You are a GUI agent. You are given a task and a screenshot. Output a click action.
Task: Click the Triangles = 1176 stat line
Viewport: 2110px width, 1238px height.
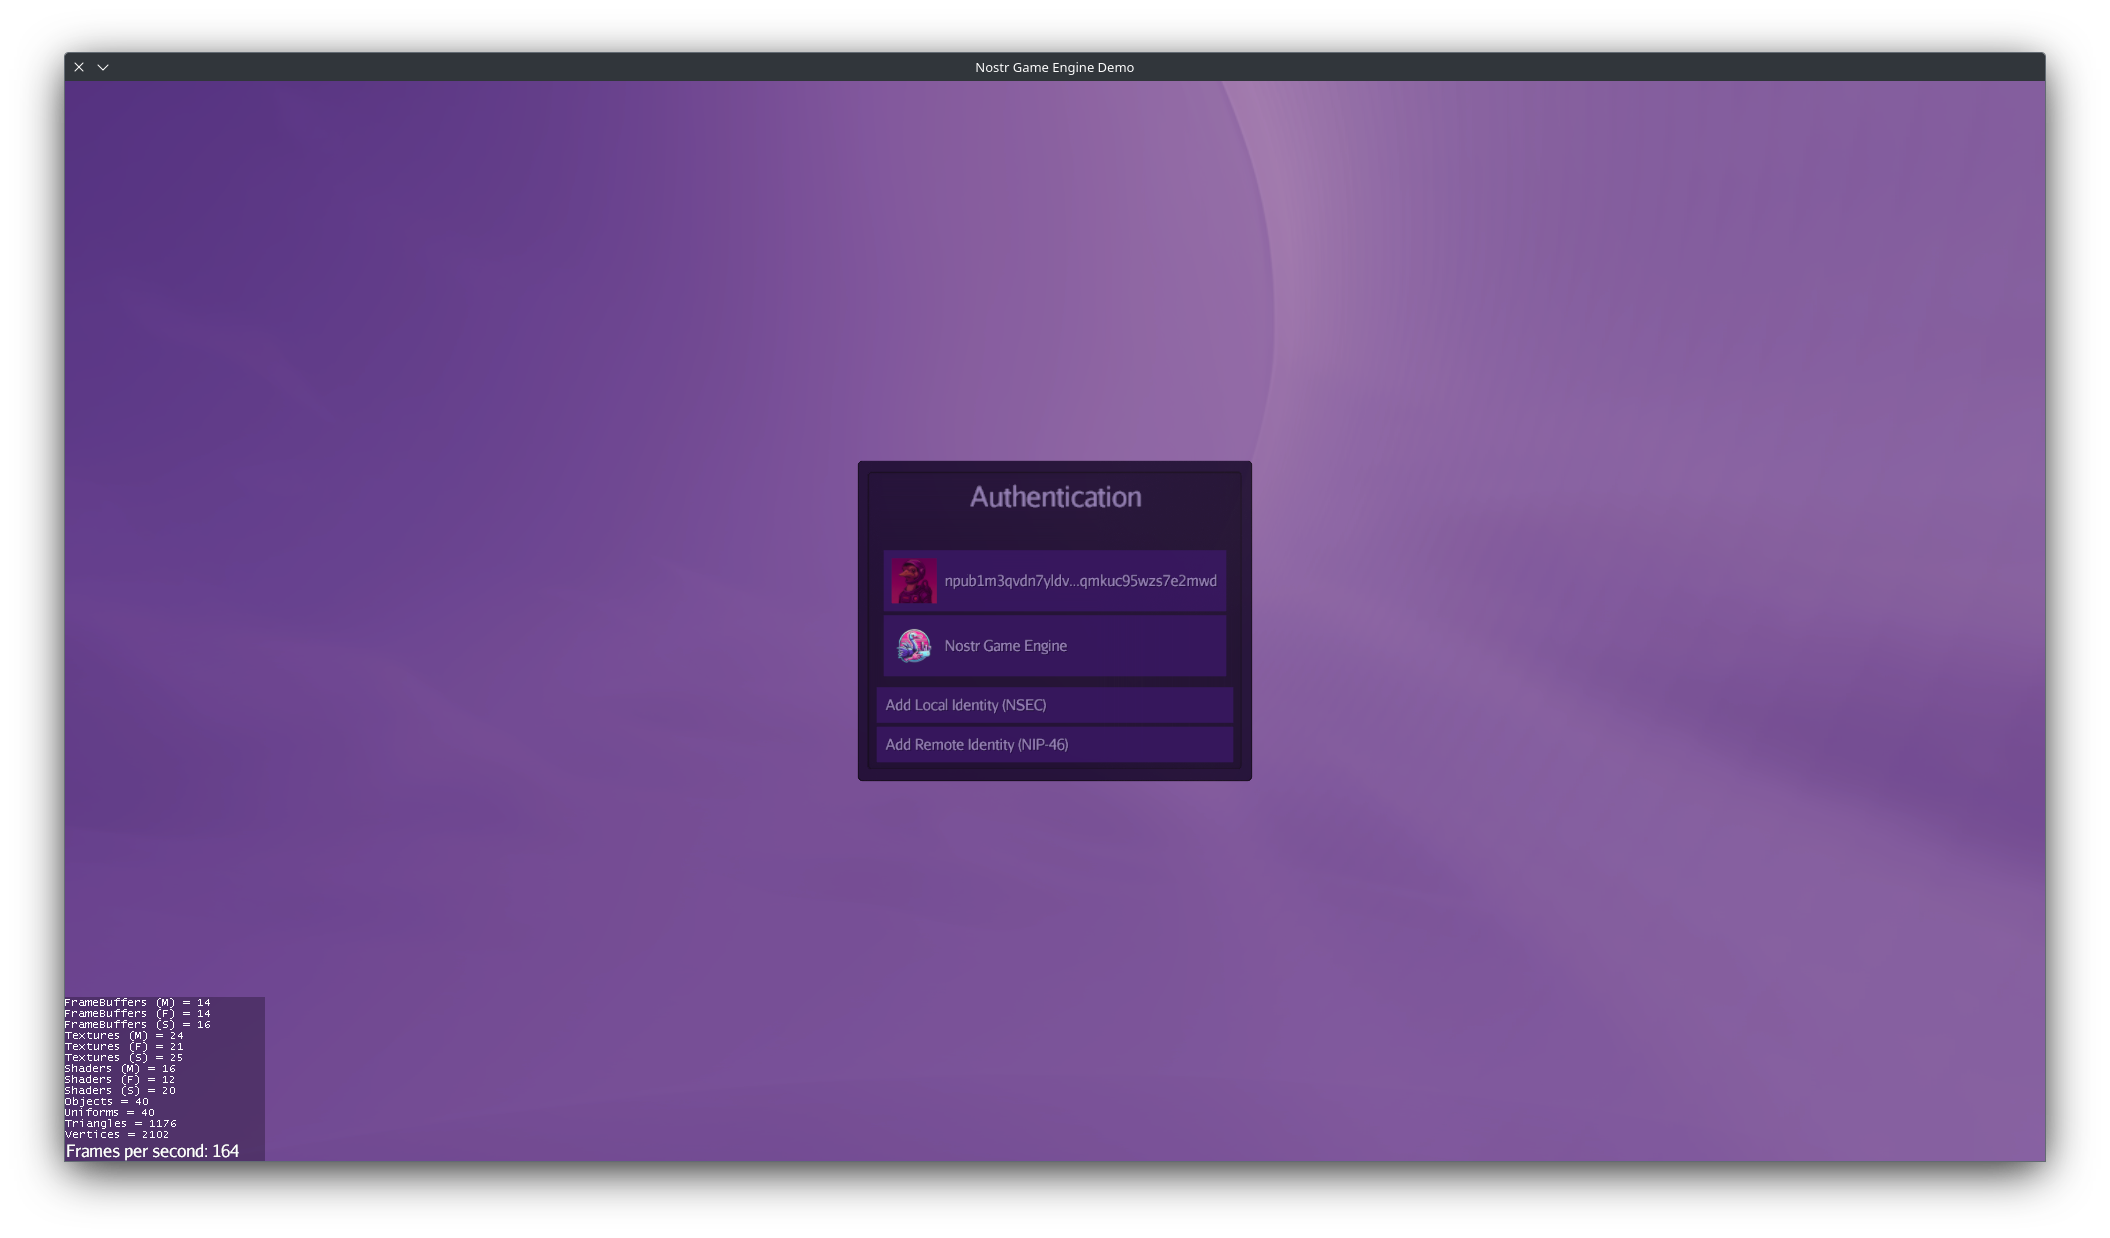coord(121,1124)
